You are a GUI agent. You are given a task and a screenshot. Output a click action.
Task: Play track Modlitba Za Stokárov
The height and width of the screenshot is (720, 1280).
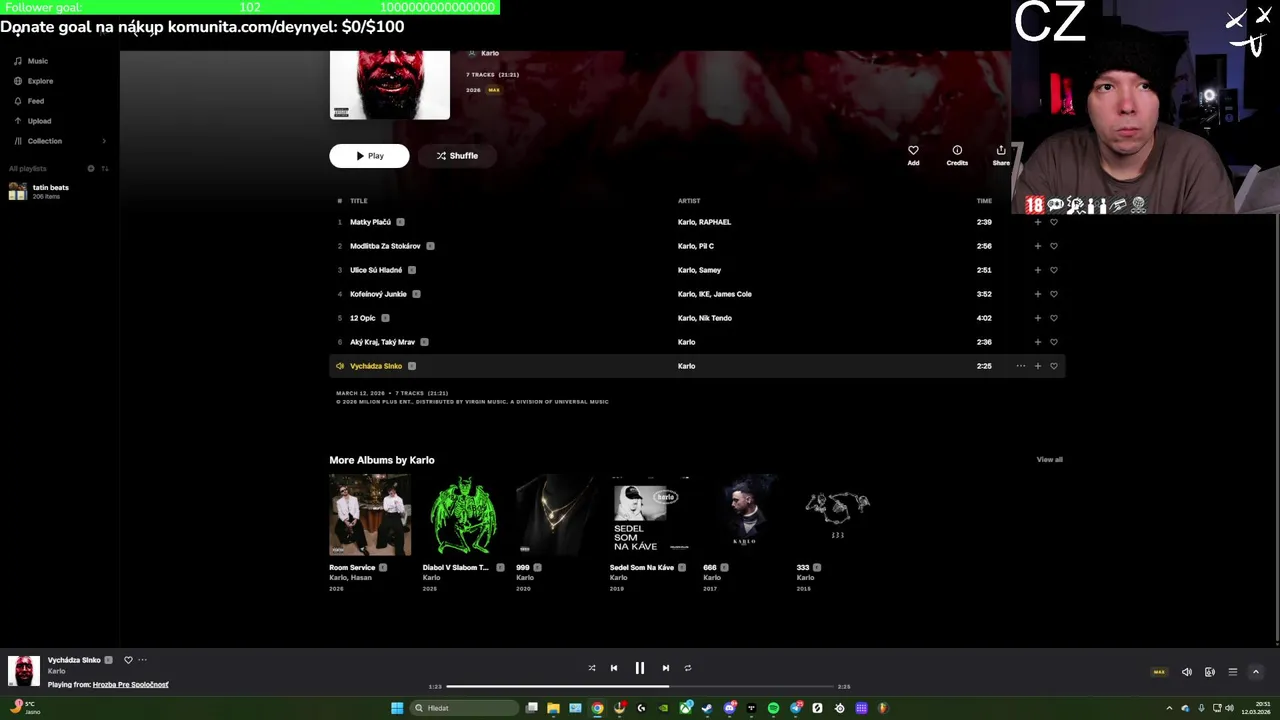click(385, 246)
